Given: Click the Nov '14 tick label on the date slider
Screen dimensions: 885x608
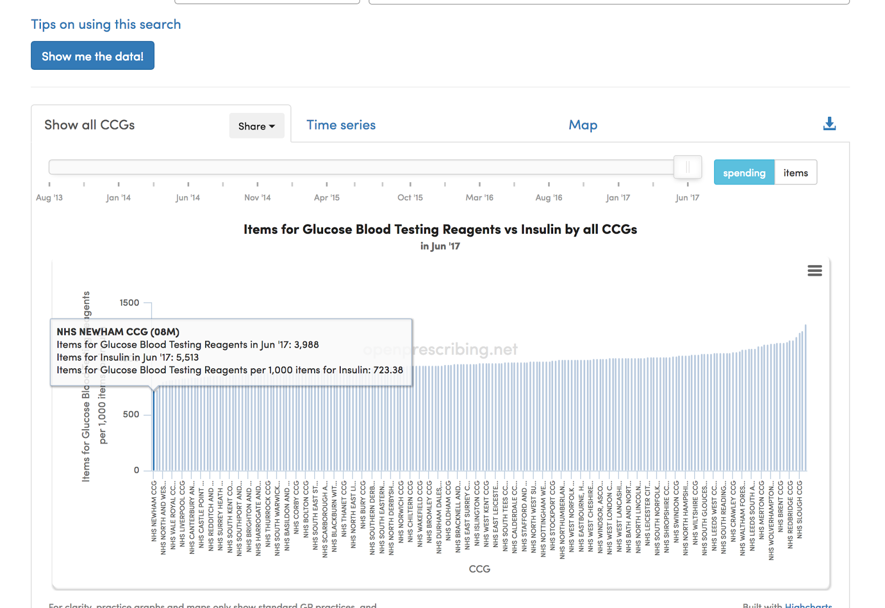Looking at the screenshot, I should coord(257,198).
